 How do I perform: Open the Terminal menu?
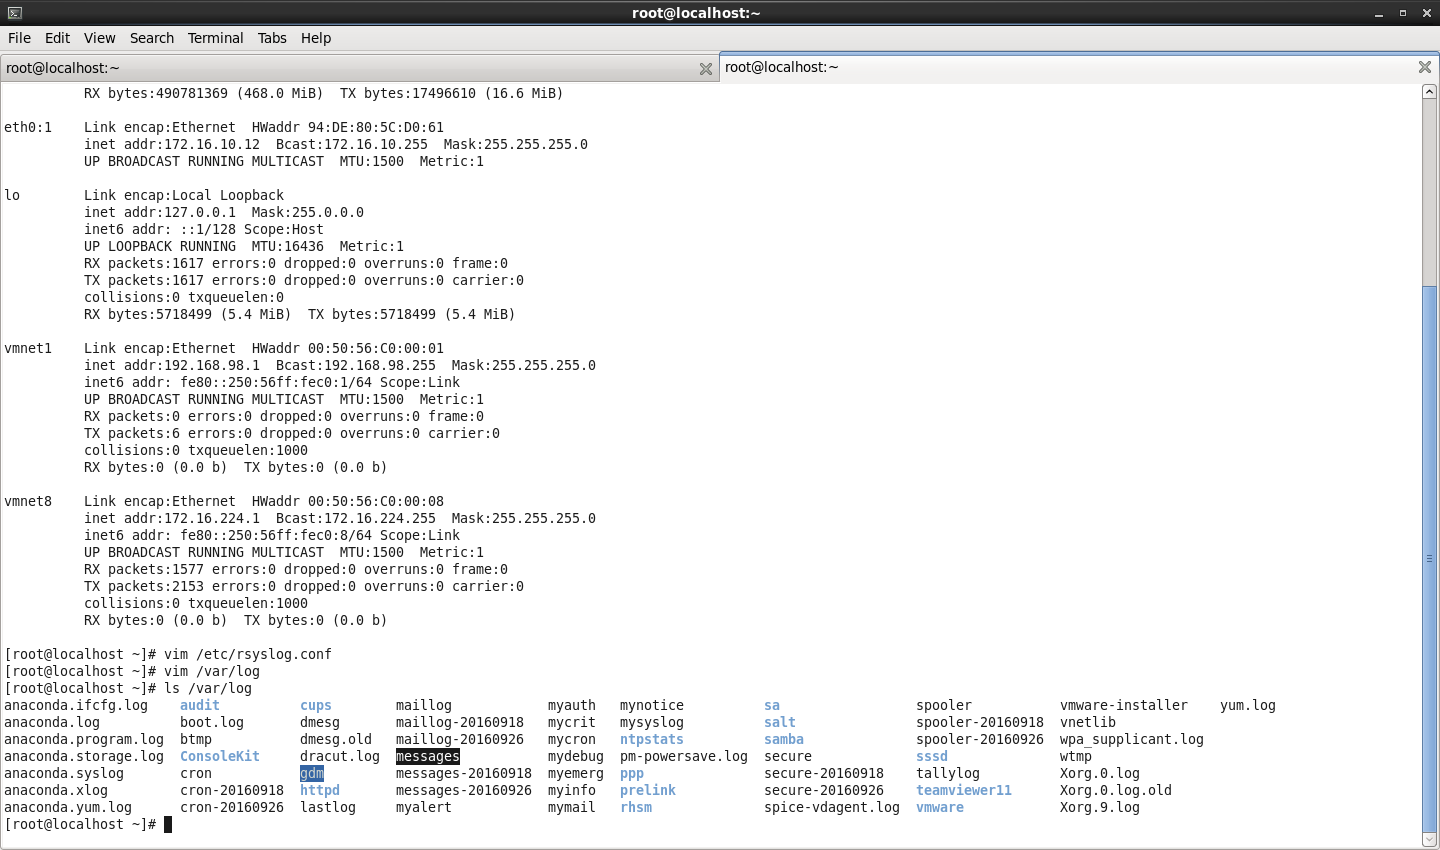215,38
